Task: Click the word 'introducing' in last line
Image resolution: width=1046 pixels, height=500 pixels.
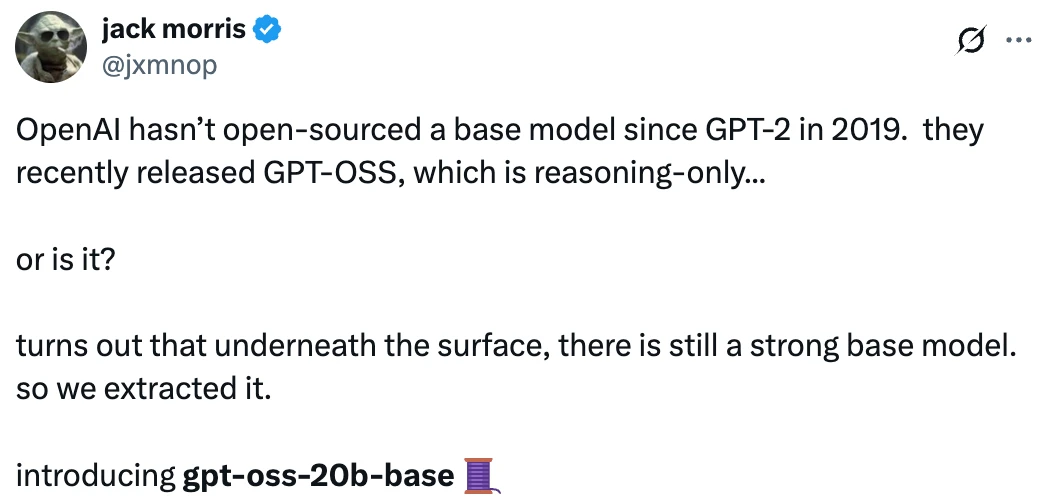Action: pos(96,476)
